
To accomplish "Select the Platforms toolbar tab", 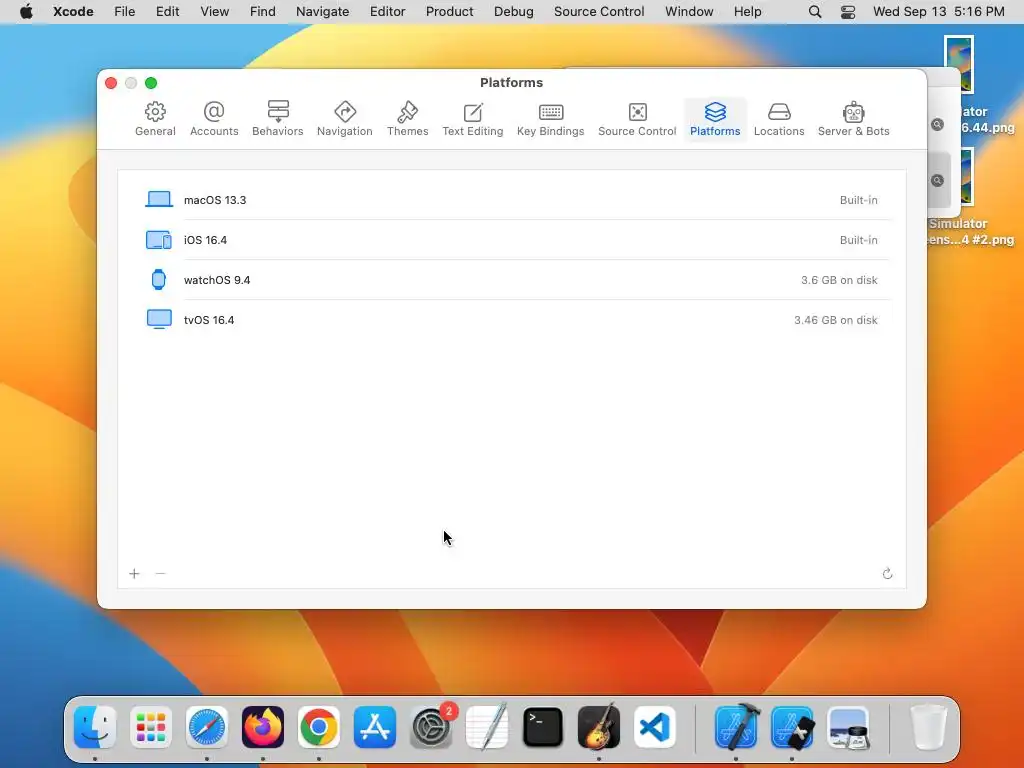I will [715, 119].
